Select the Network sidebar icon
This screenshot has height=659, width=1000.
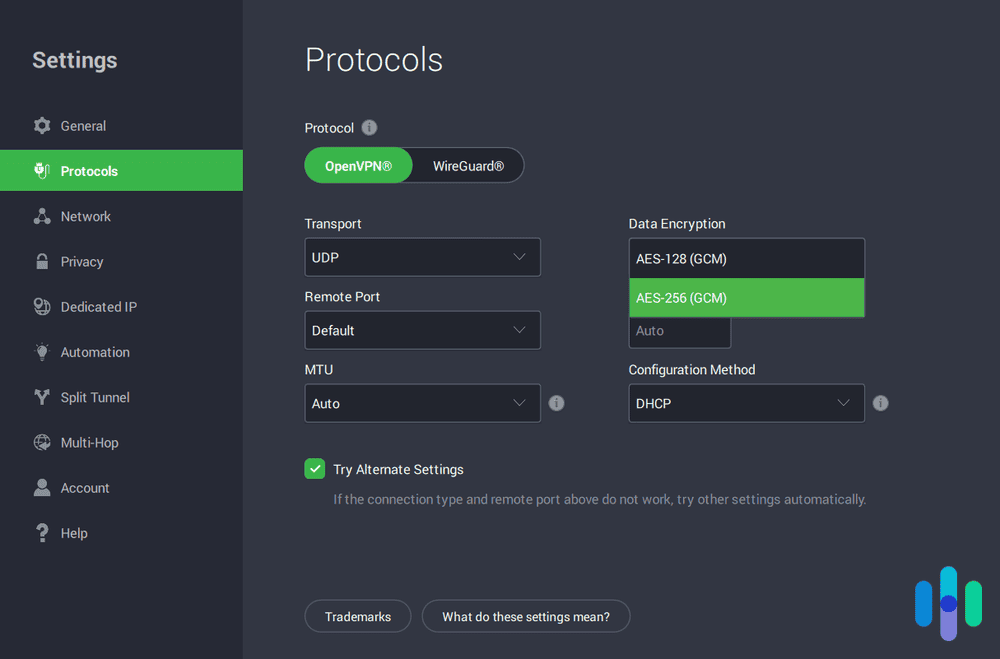click(x=41, y=216)
